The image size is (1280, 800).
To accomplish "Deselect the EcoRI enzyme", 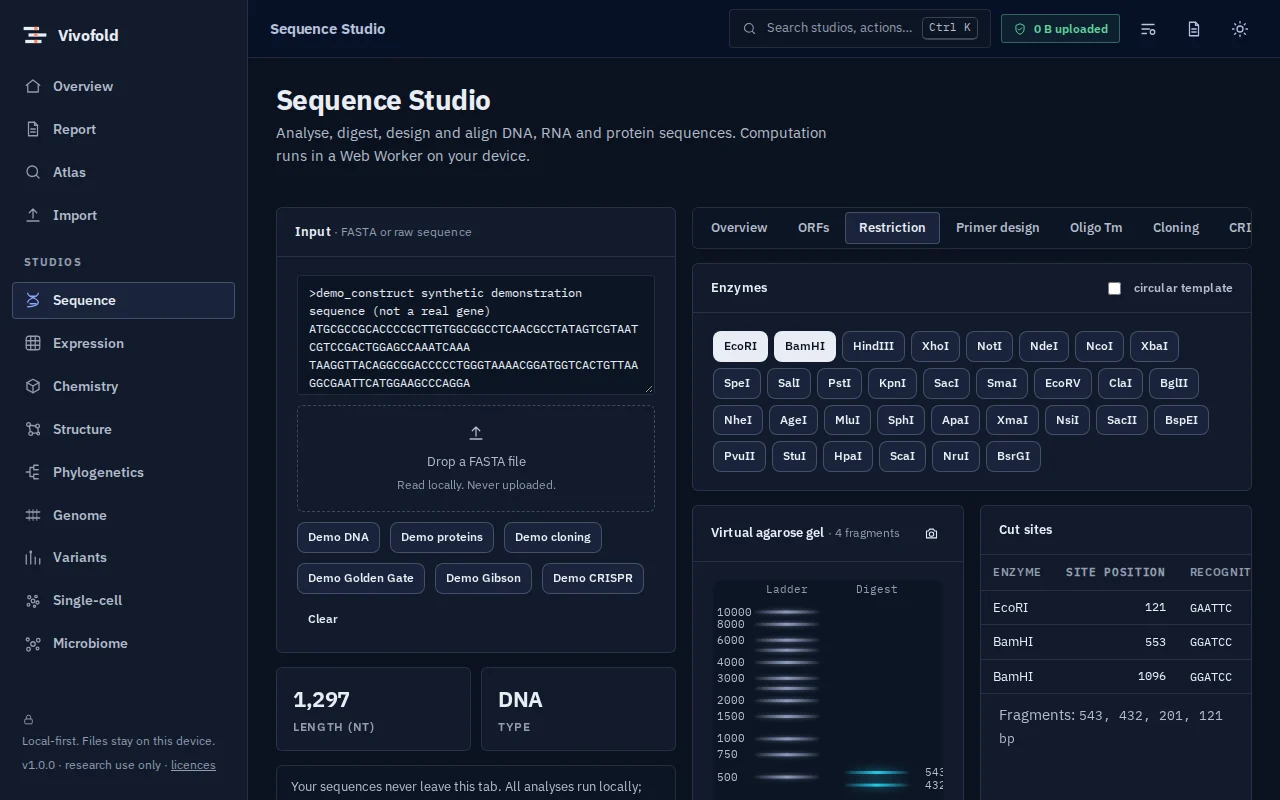I will (x=740, y=346).
